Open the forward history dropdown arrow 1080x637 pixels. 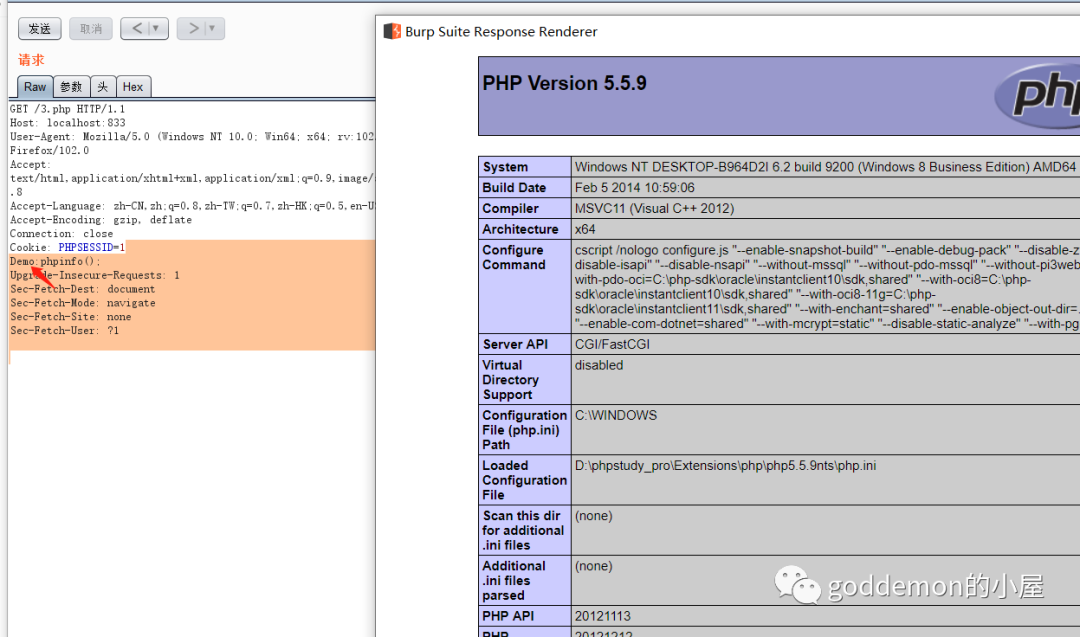tap(213, 28)
